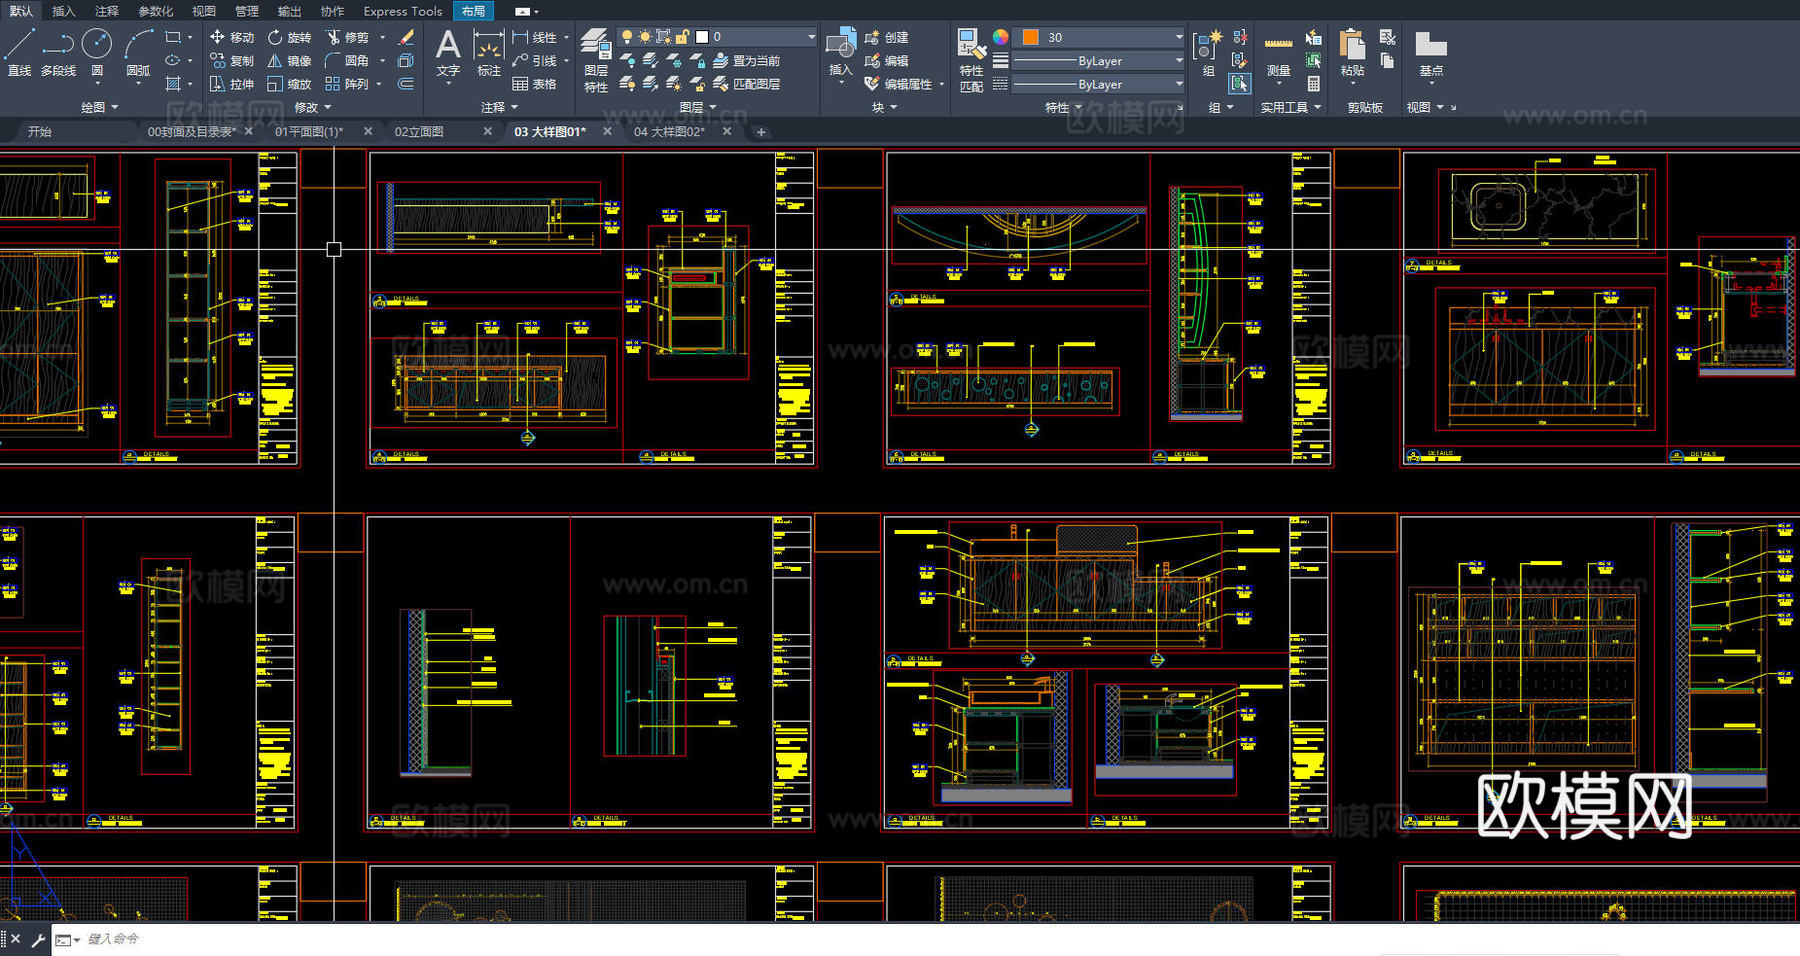Click the color wheel object color icon

(1000, 37)
